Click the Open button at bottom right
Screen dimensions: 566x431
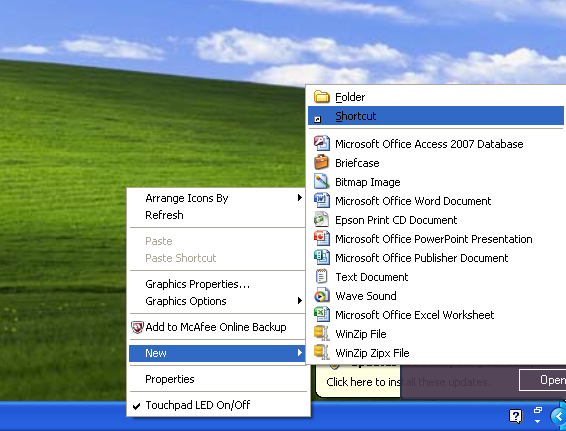point(543,380)
